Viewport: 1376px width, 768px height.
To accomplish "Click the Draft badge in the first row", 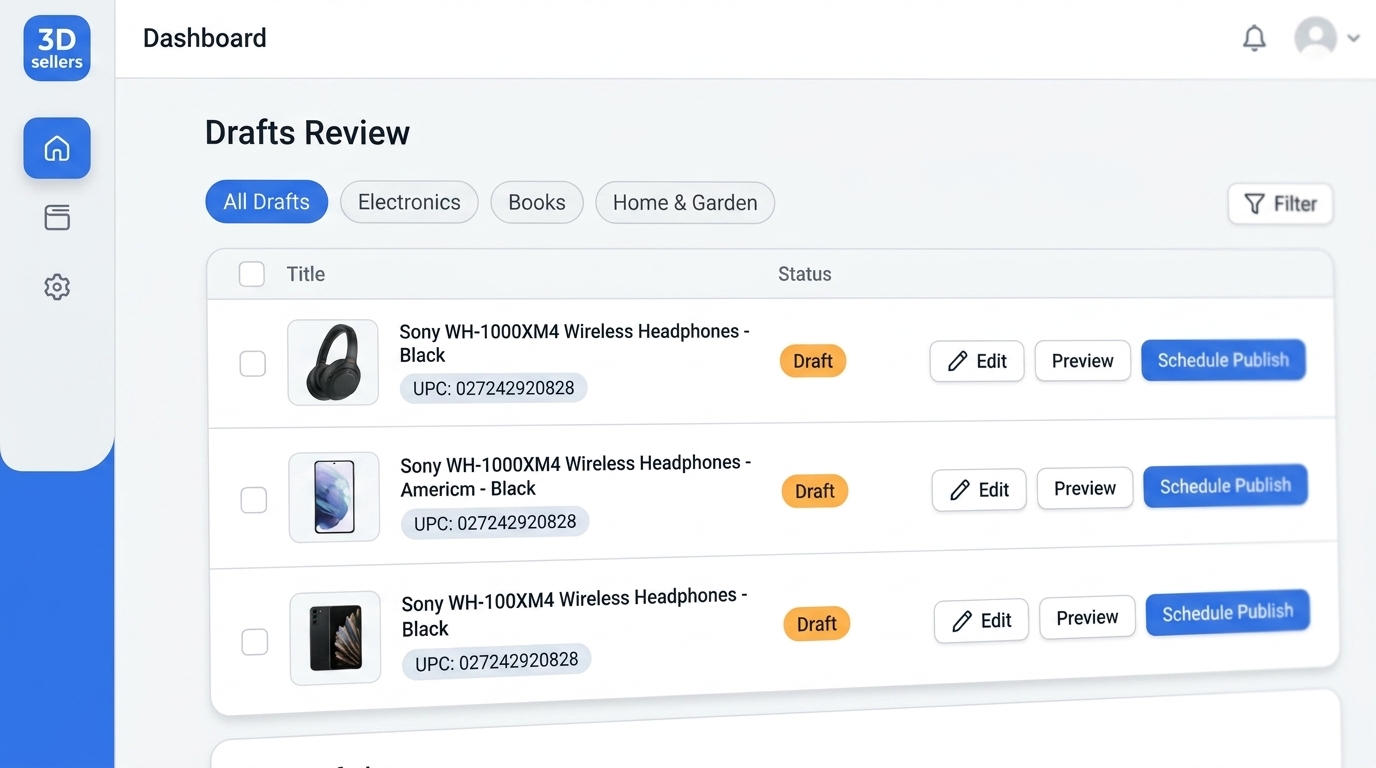I will click(813, 361).
